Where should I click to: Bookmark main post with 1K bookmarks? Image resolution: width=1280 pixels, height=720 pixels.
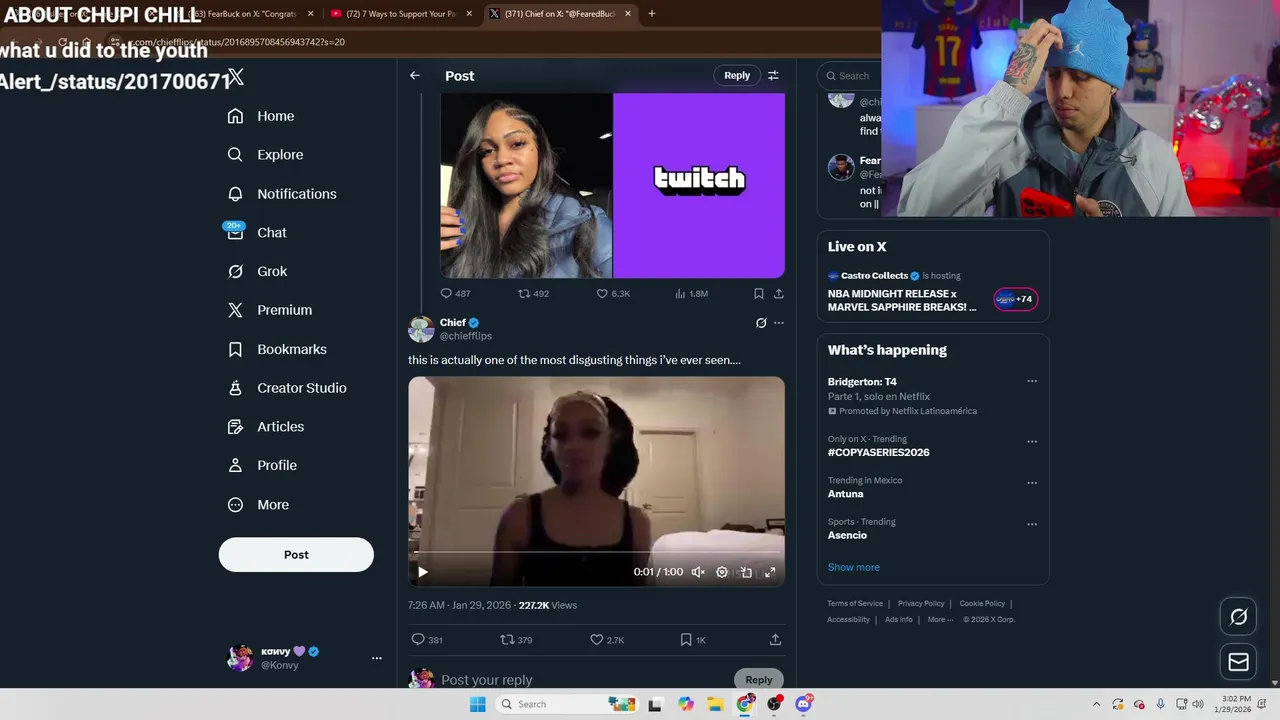(x=693, y=640)
